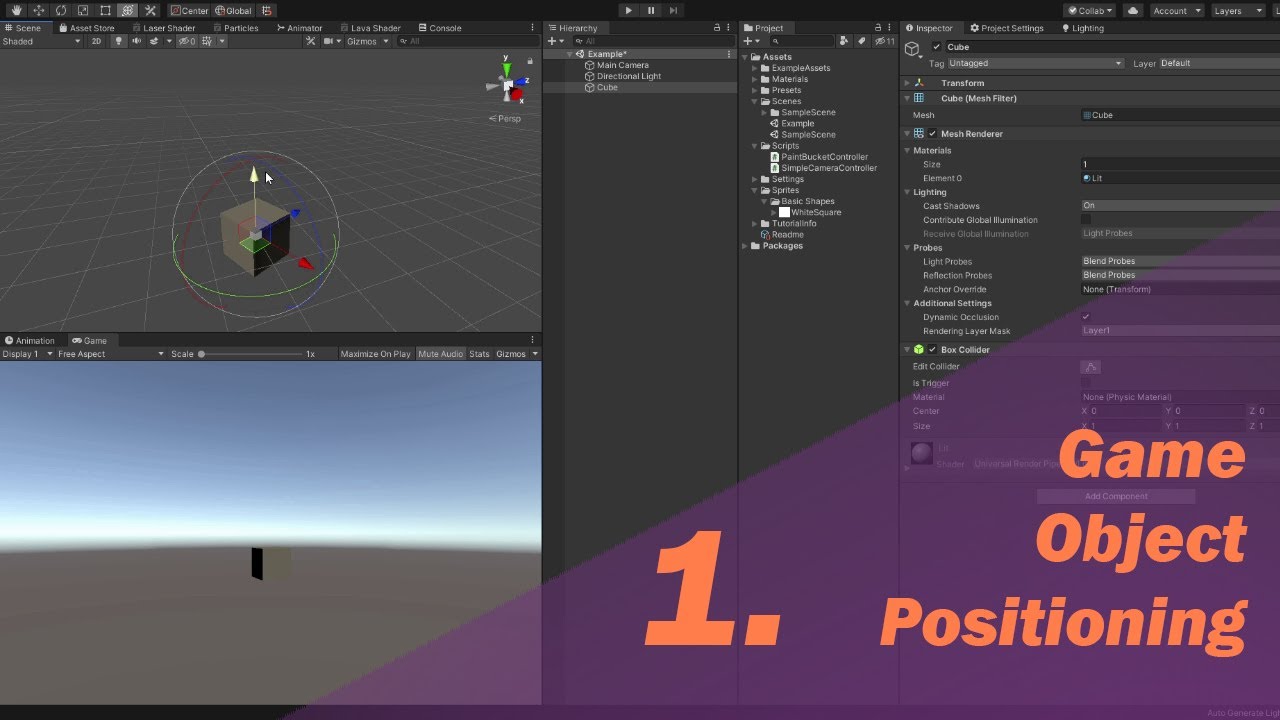Expand the Transform component
This screenshot has width=1280, height=720.
click(x=907, y=83)
